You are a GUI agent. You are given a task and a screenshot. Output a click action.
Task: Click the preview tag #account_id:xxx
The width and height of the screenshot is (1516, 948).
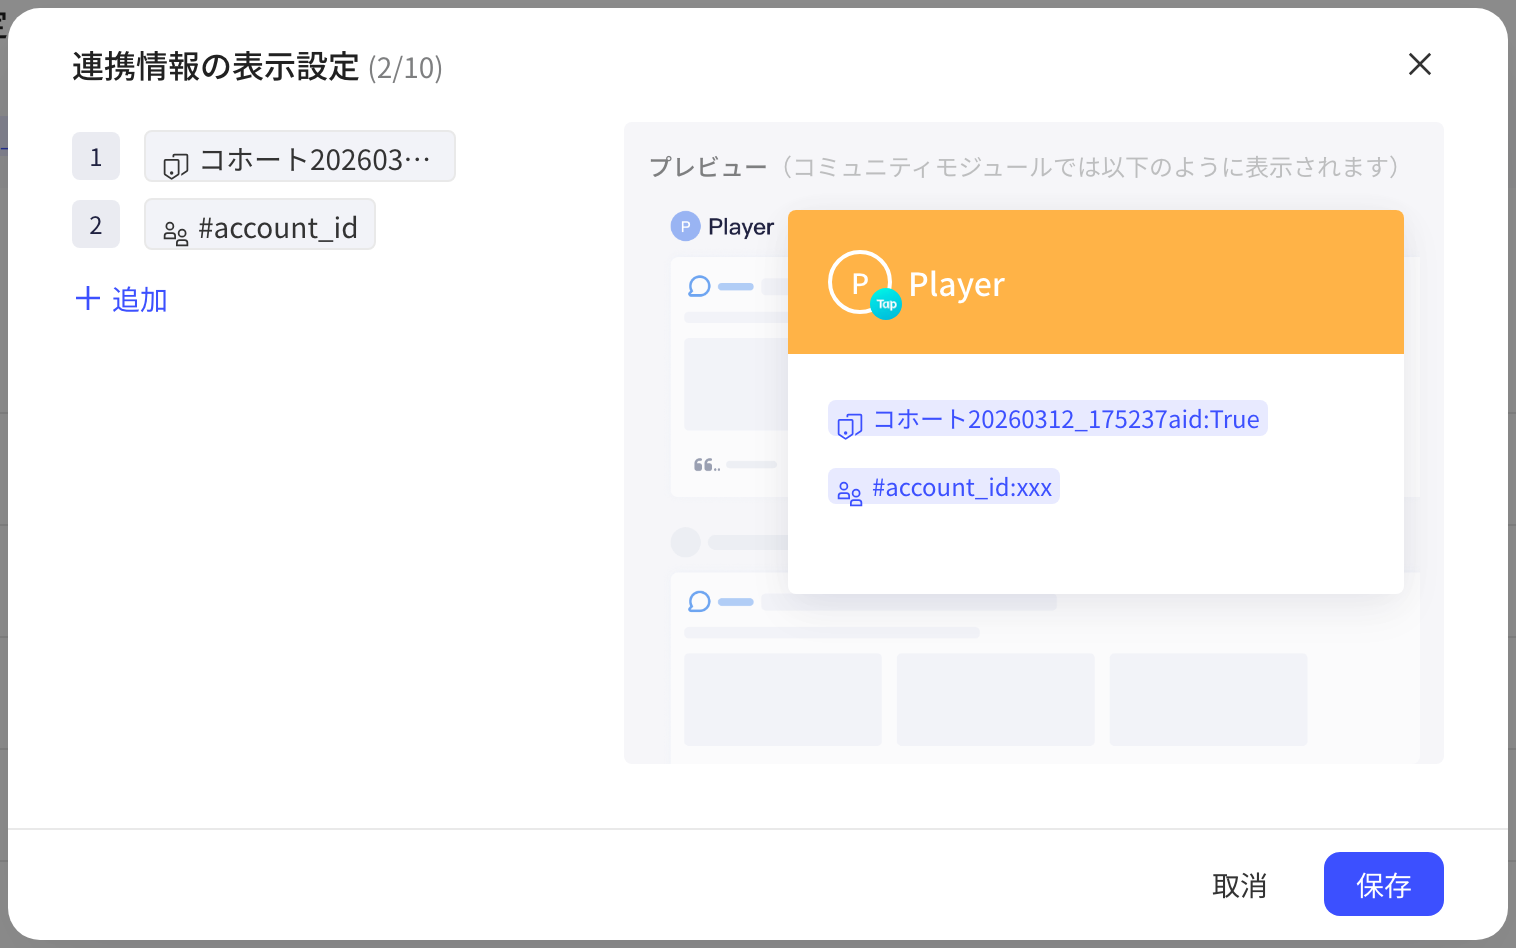click(x=944, y=487)
